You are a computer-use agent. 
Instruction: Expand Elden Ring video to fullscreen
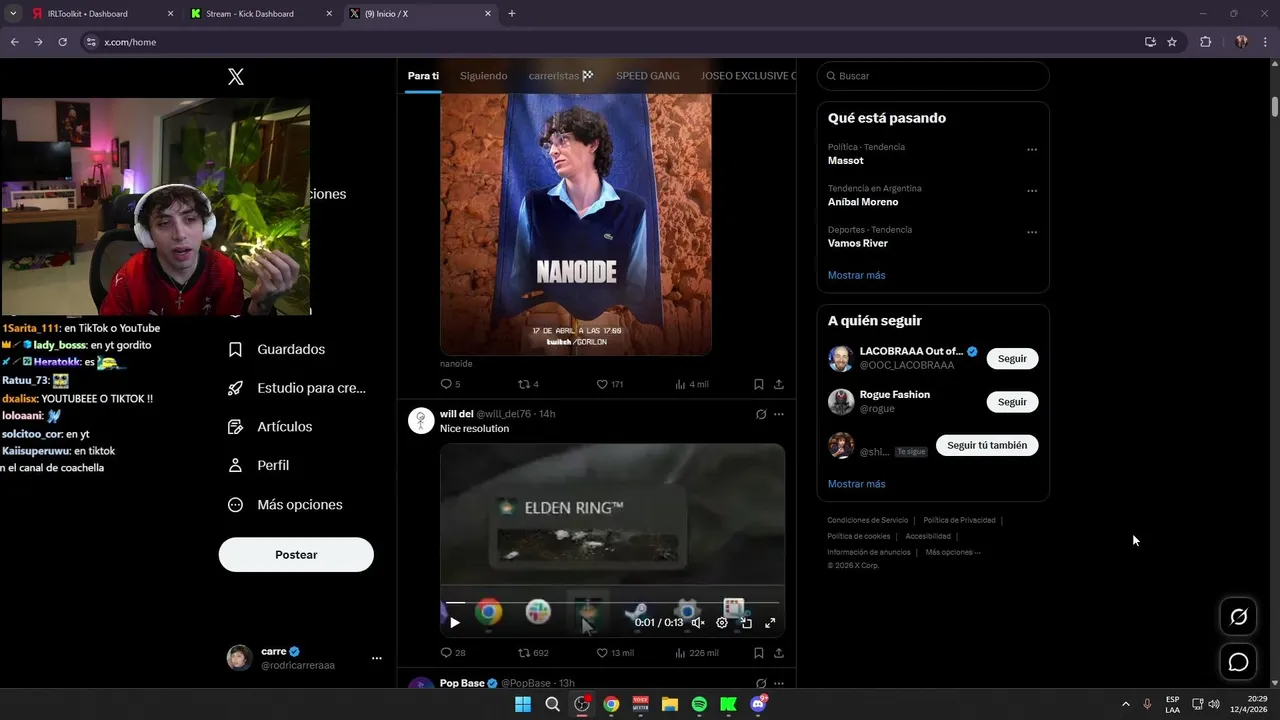(770, 623)
